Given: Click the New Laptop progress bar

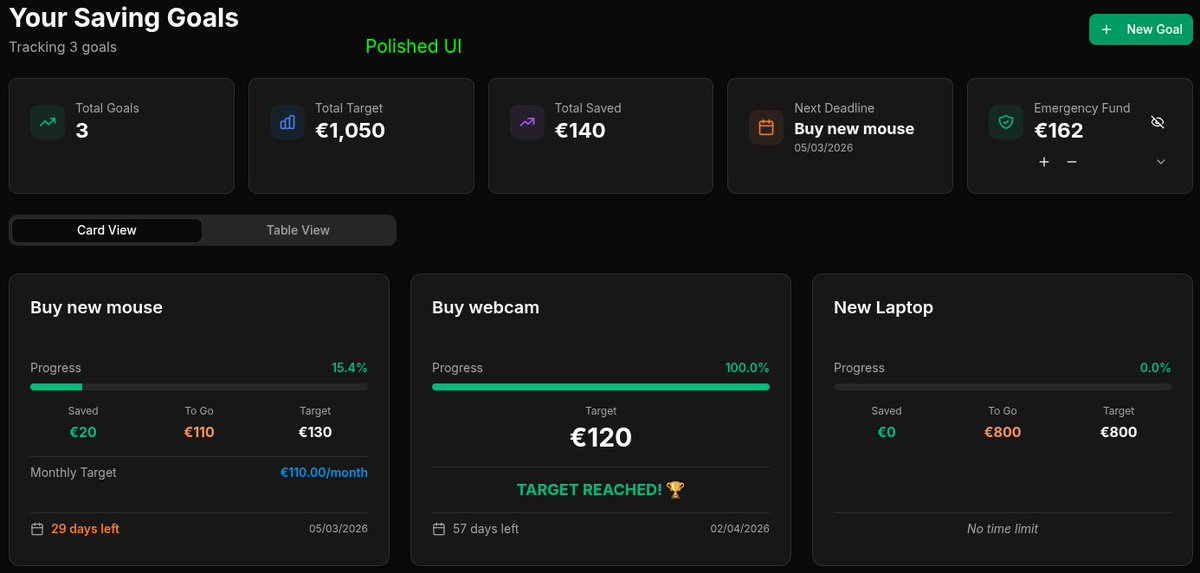Looking at the screenshot, I should coord(1002,387).
